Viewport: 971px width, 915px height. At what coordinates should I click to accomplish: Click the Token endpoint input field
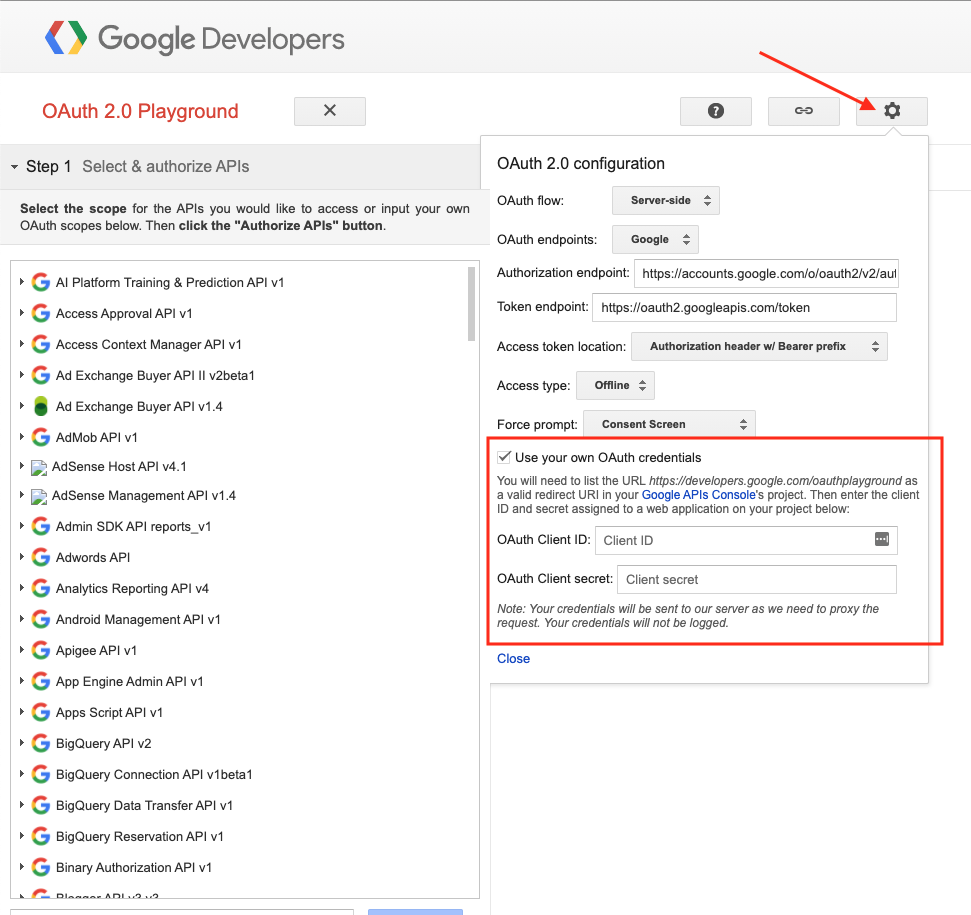tap(744, 308)
